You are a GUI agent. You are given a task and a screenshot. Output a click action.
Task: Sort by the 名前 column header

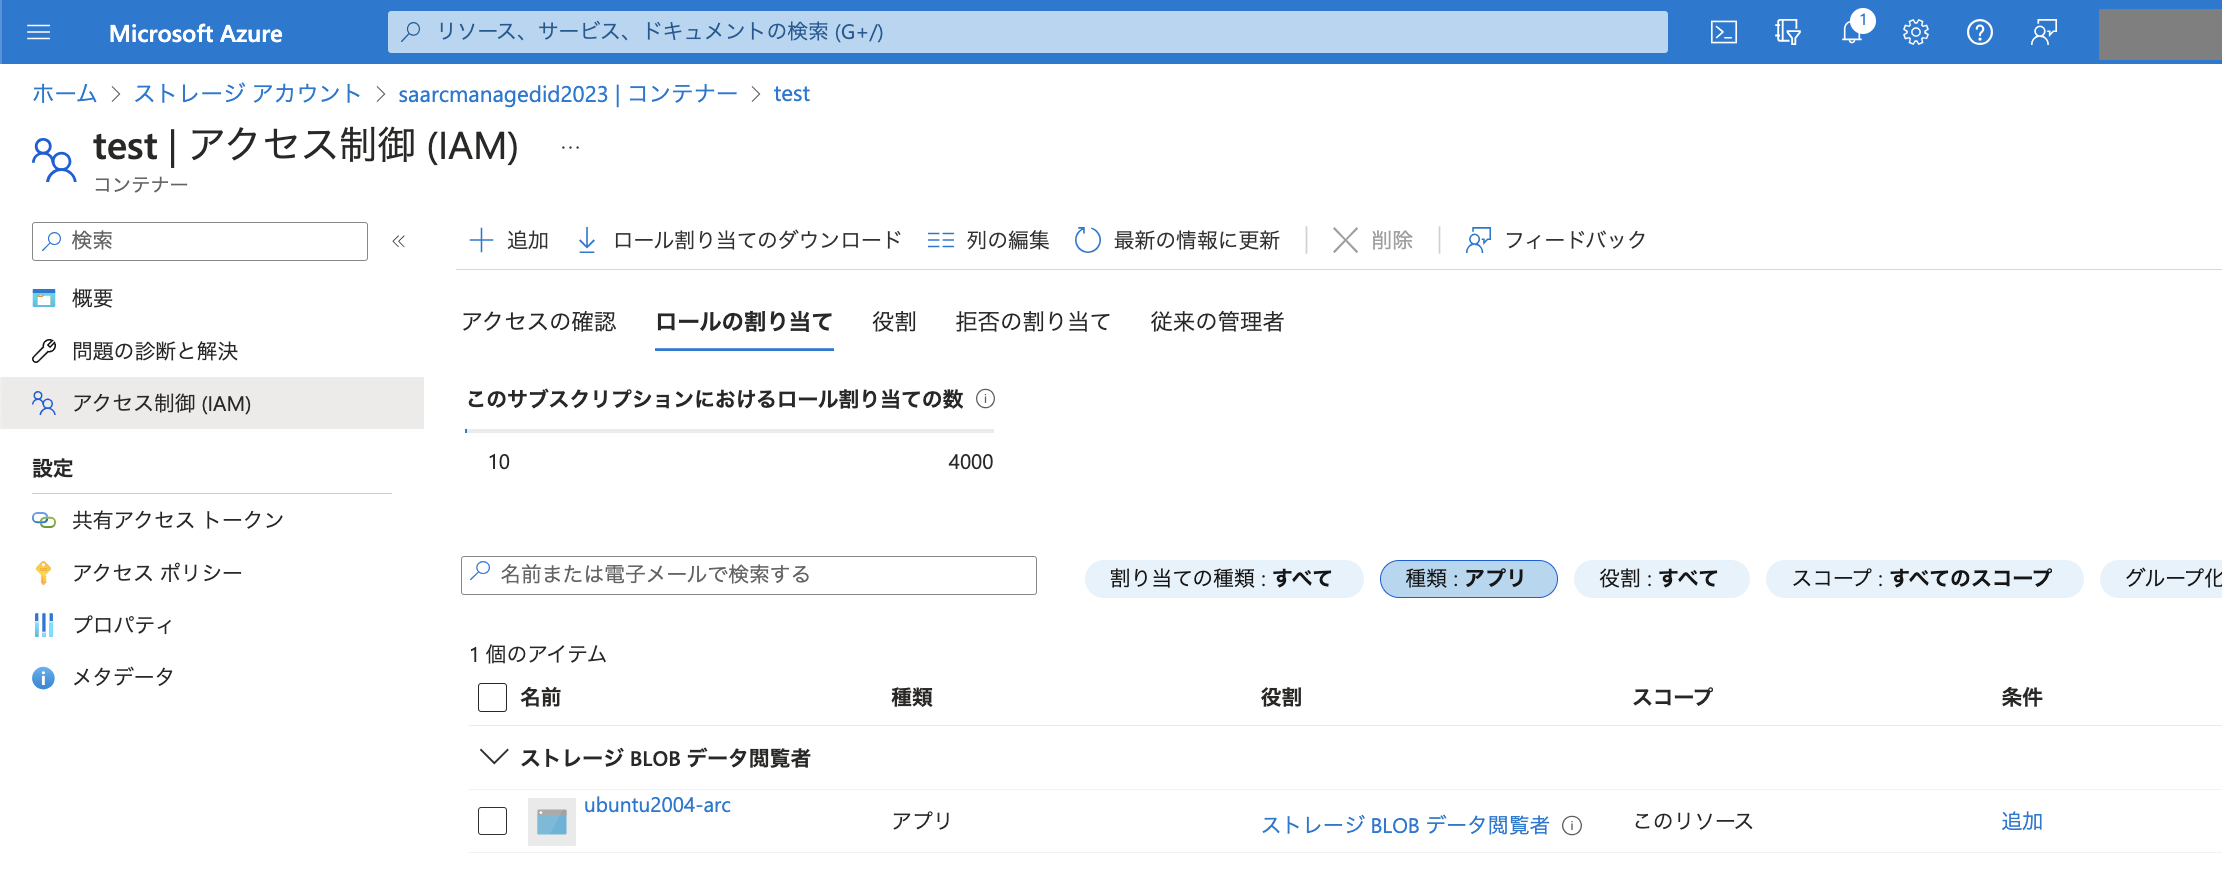[540, 697]
